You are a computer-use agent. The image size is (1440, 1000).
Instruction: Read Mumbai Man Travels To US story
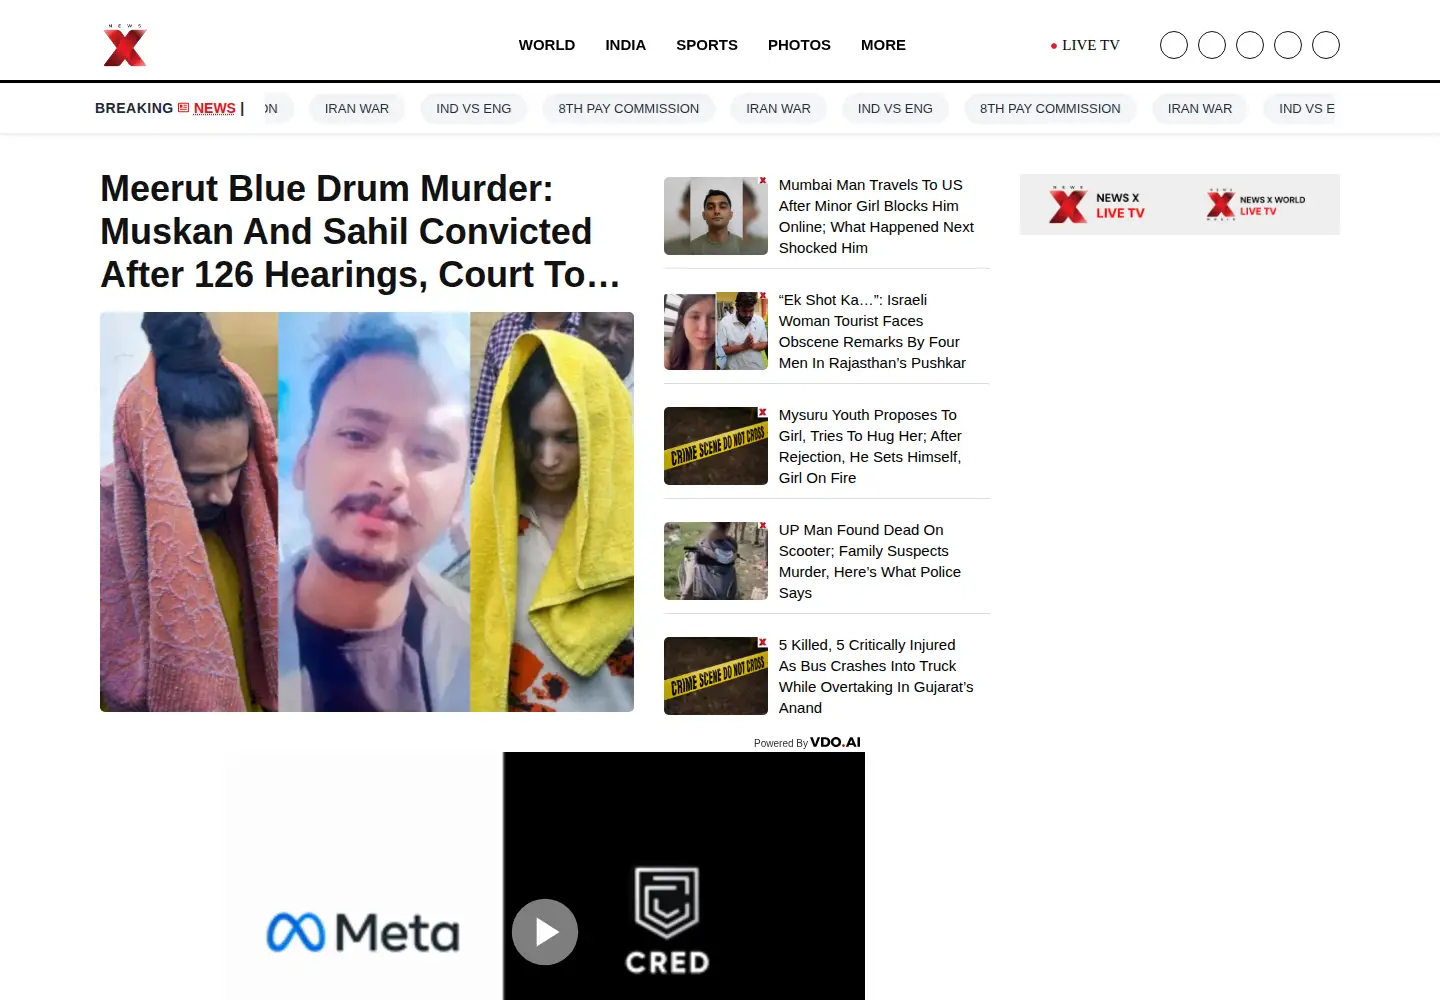(x=877, y=216)
